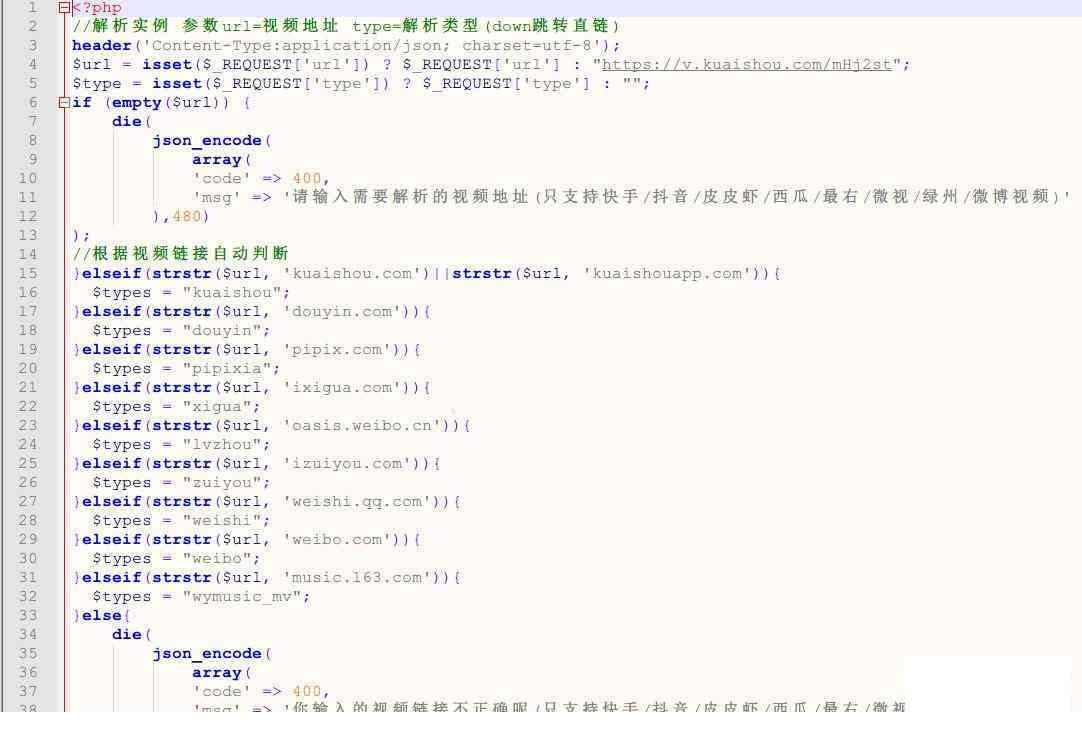Click the "wymusic_mv" value on line 32
The height and width of the screenshot is (735, 1082).
click(242, 596)
